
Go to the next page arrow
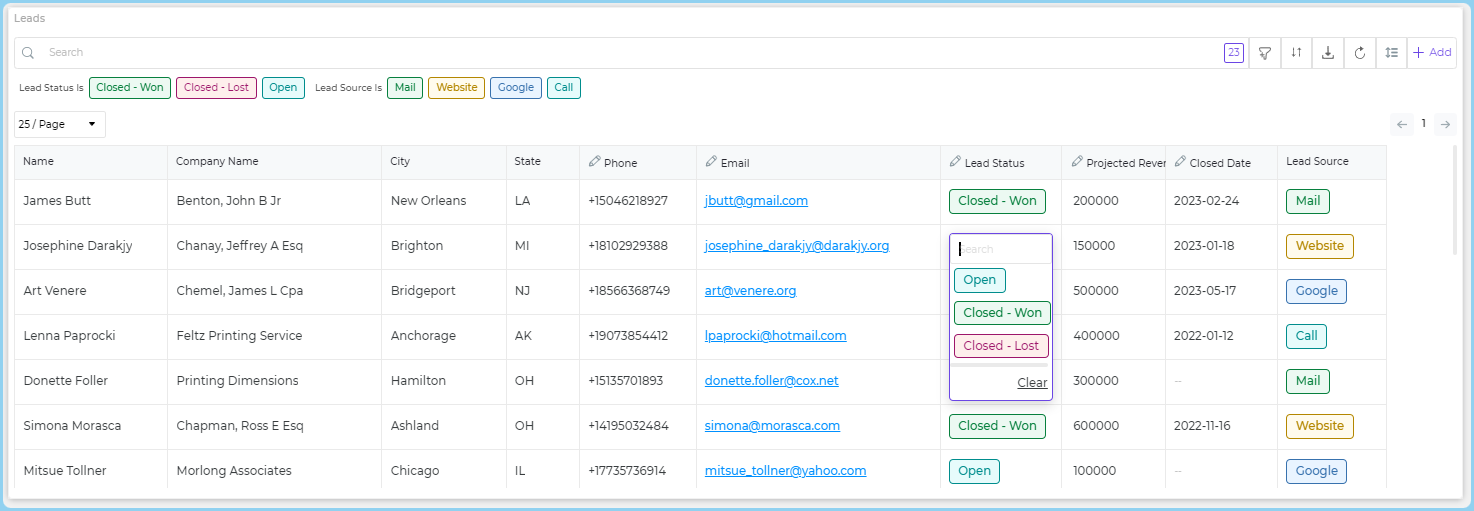click(1444, 124)
